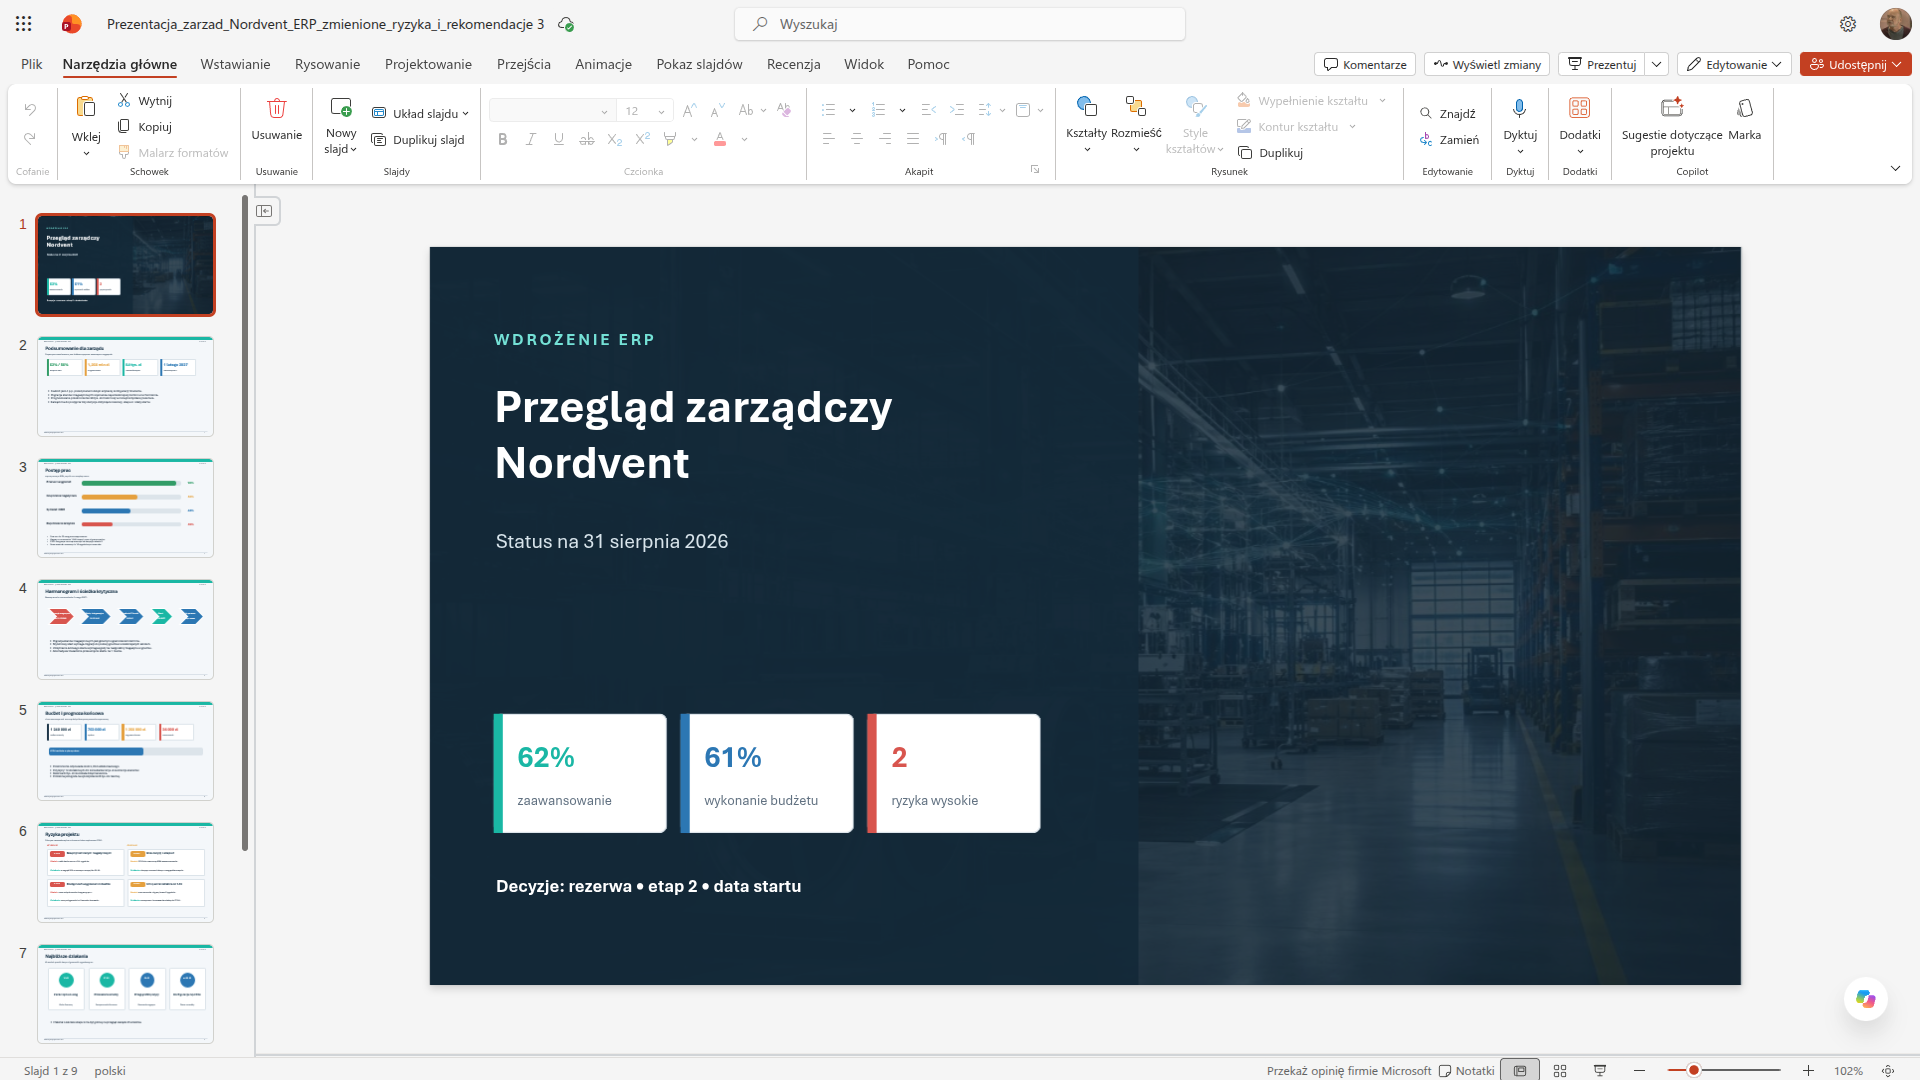Image resolution: width=1920 pixels, height=1080 pixels.
Task: Increase font size icon
Action: coord(690,110)
